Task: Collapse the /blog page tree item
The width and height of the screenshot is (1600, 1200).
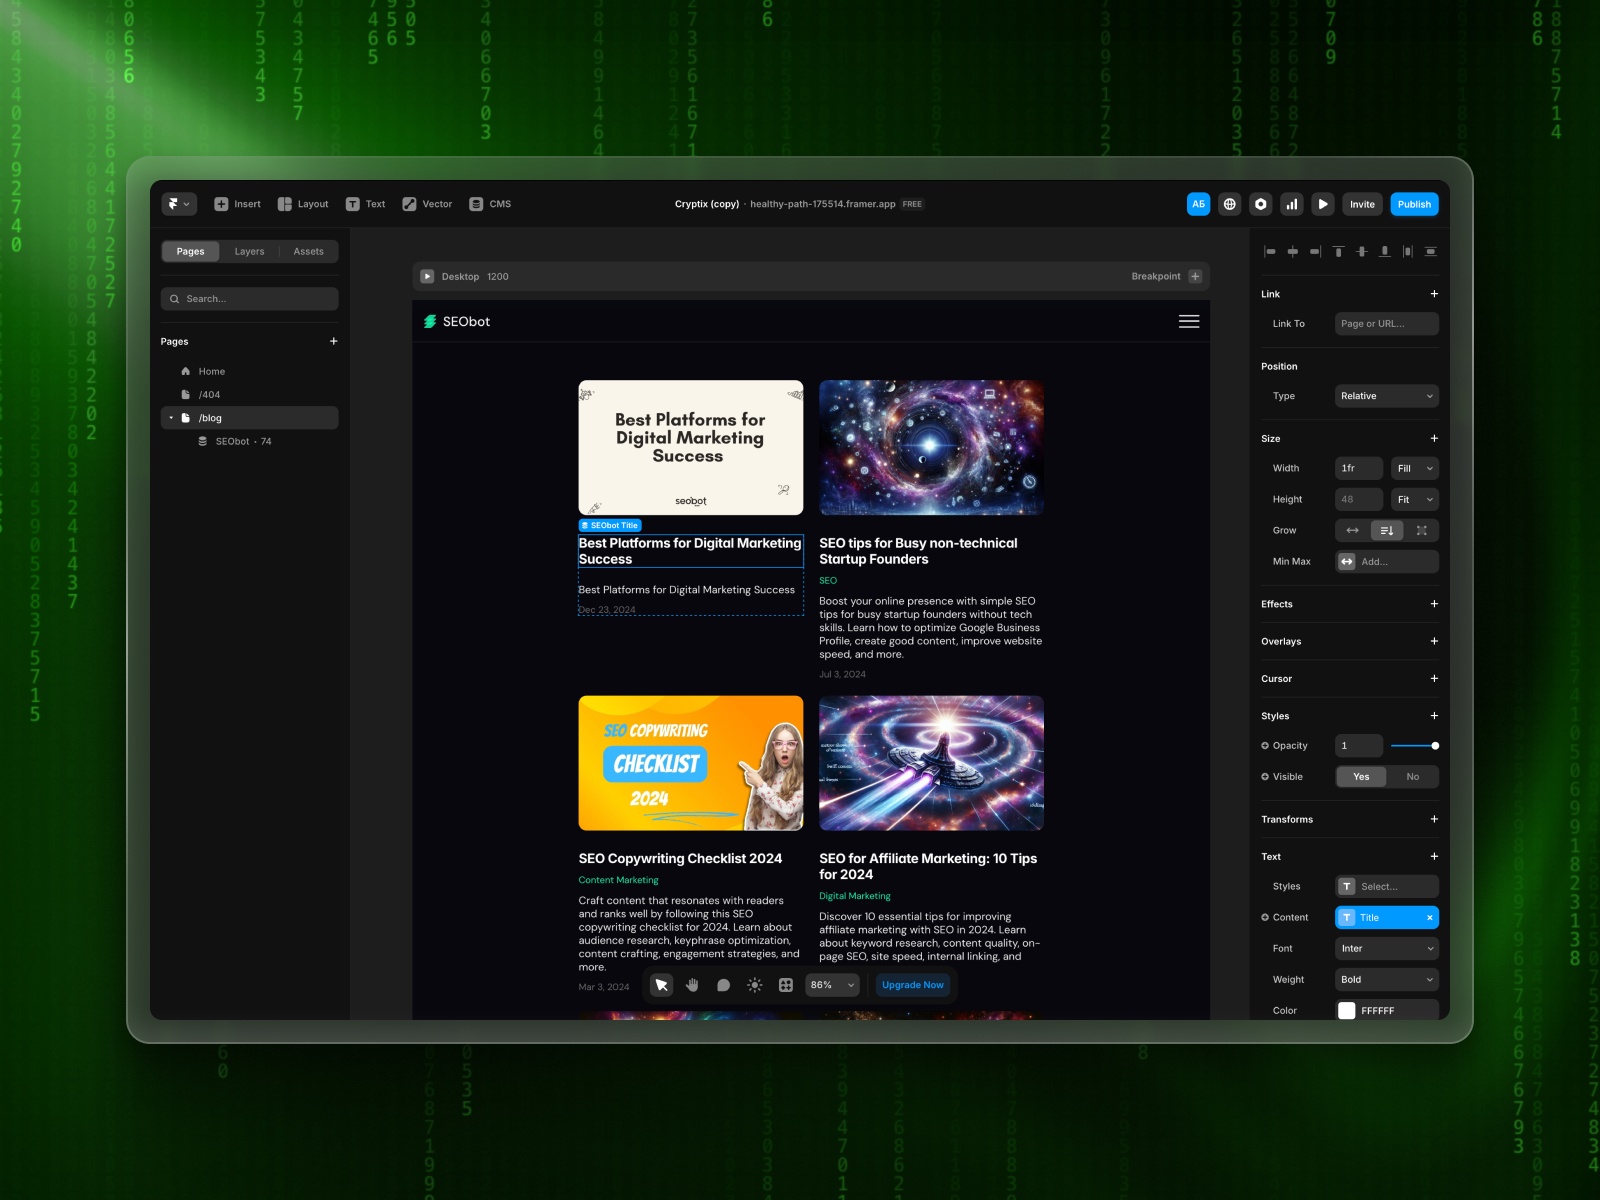Action: coord(170,417)
